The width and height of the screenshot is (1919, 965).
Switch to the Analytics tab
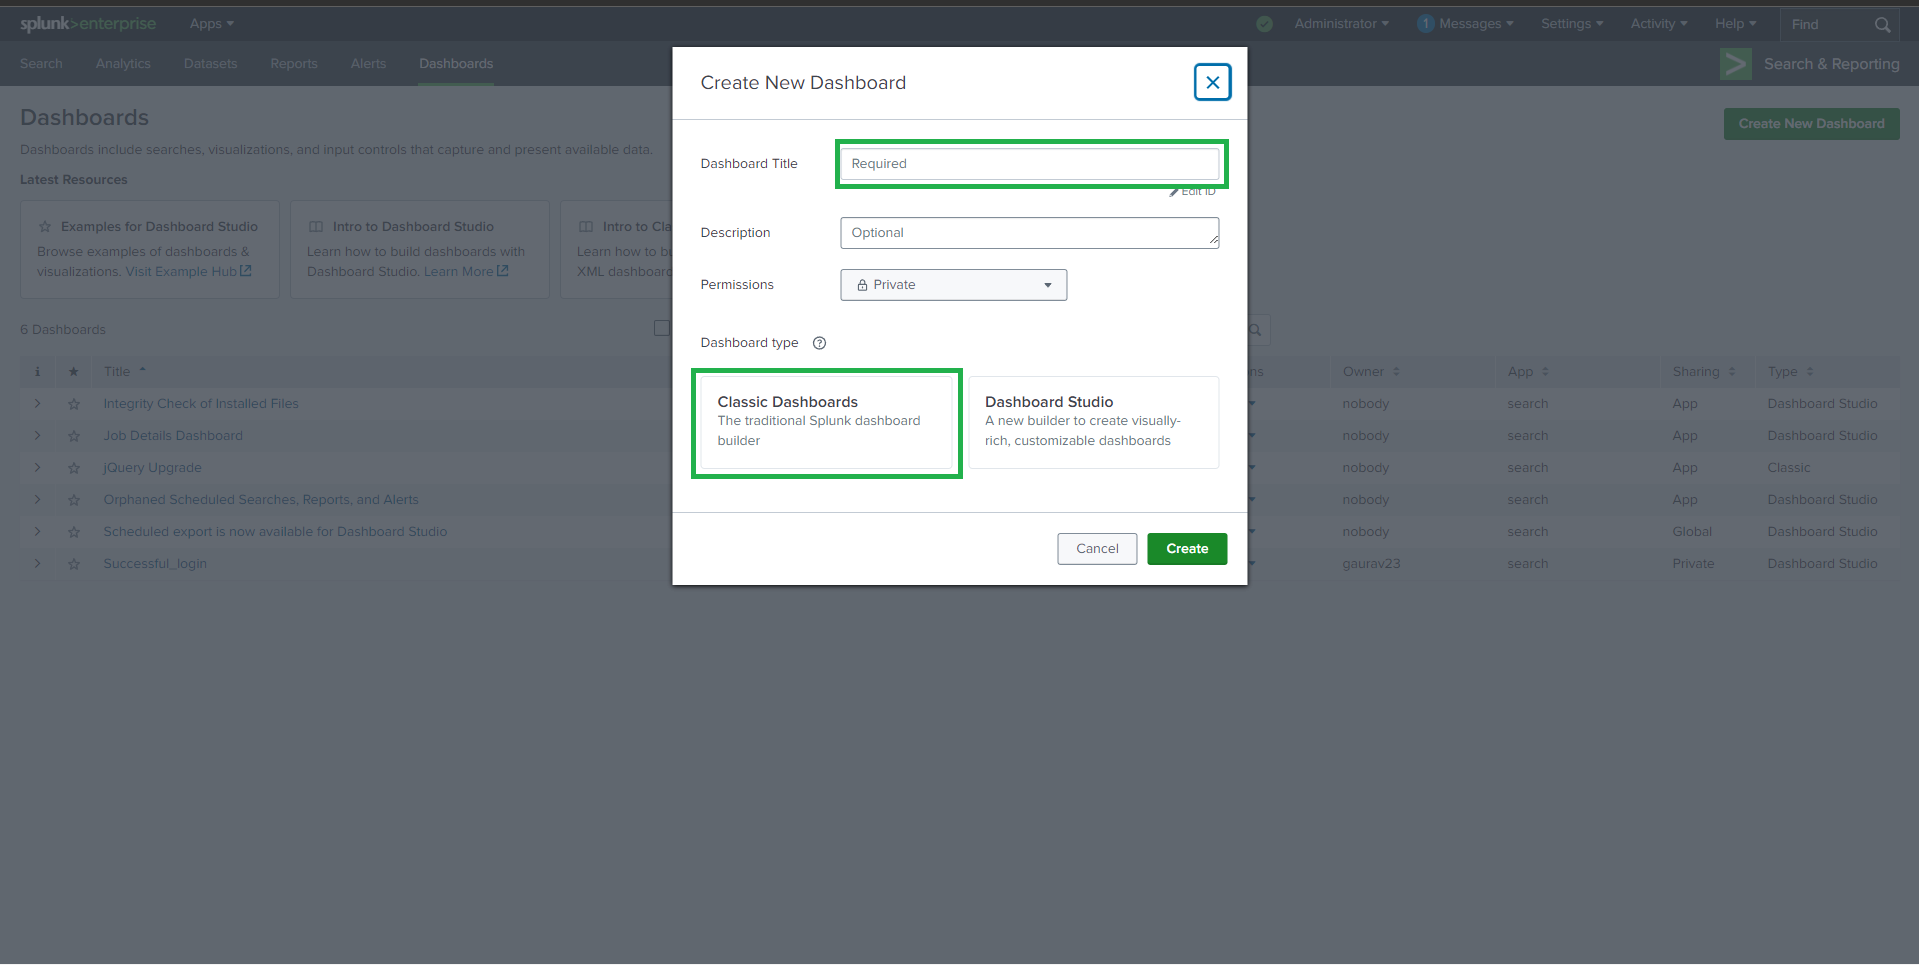point(123,64)
